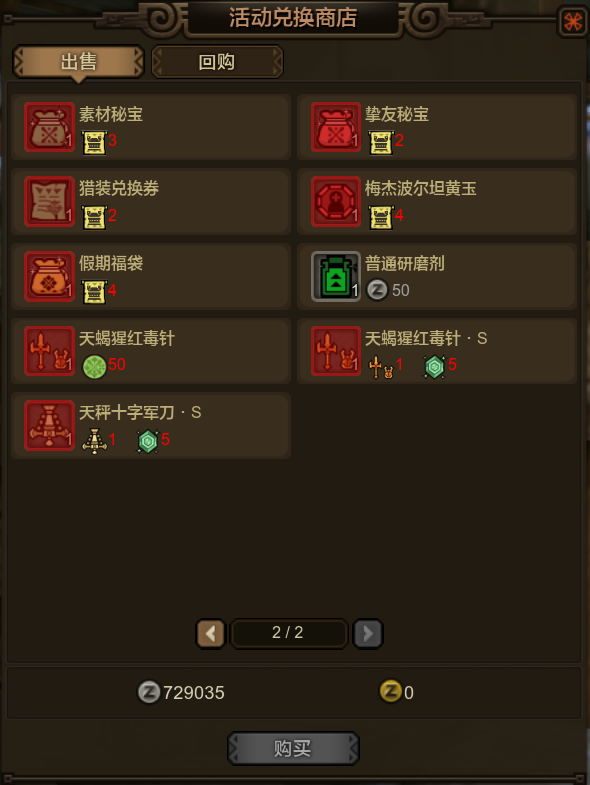The image size is (590, 785).
Task: Select the 天蝎猩红毒针·S item icon
Action: pos(336,351)
